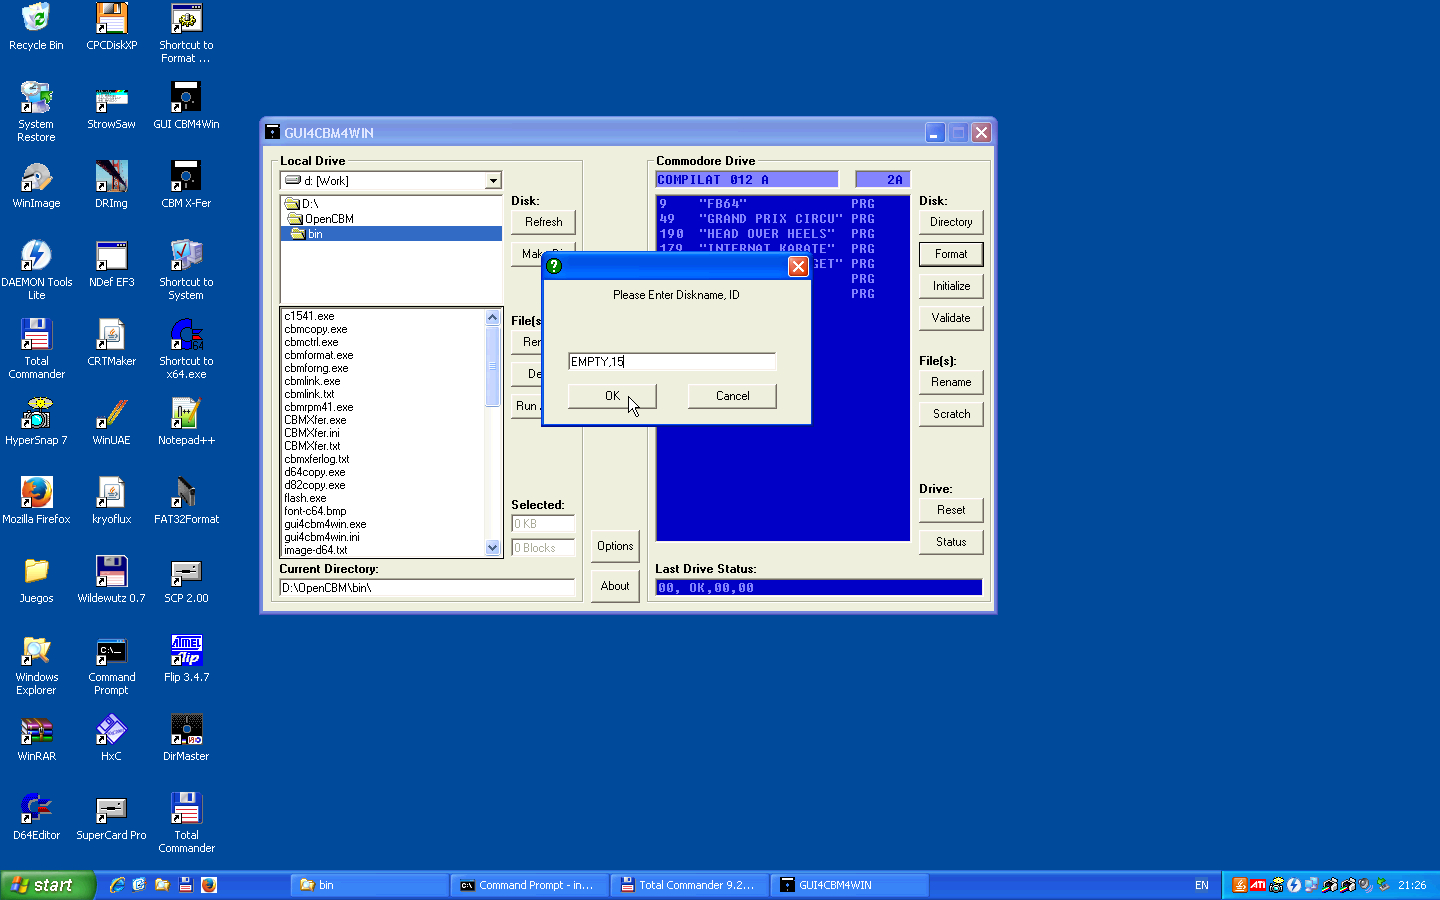
Task: Select "GRAND PRIX CIRCU" directory entry
Action: [766, 219]
